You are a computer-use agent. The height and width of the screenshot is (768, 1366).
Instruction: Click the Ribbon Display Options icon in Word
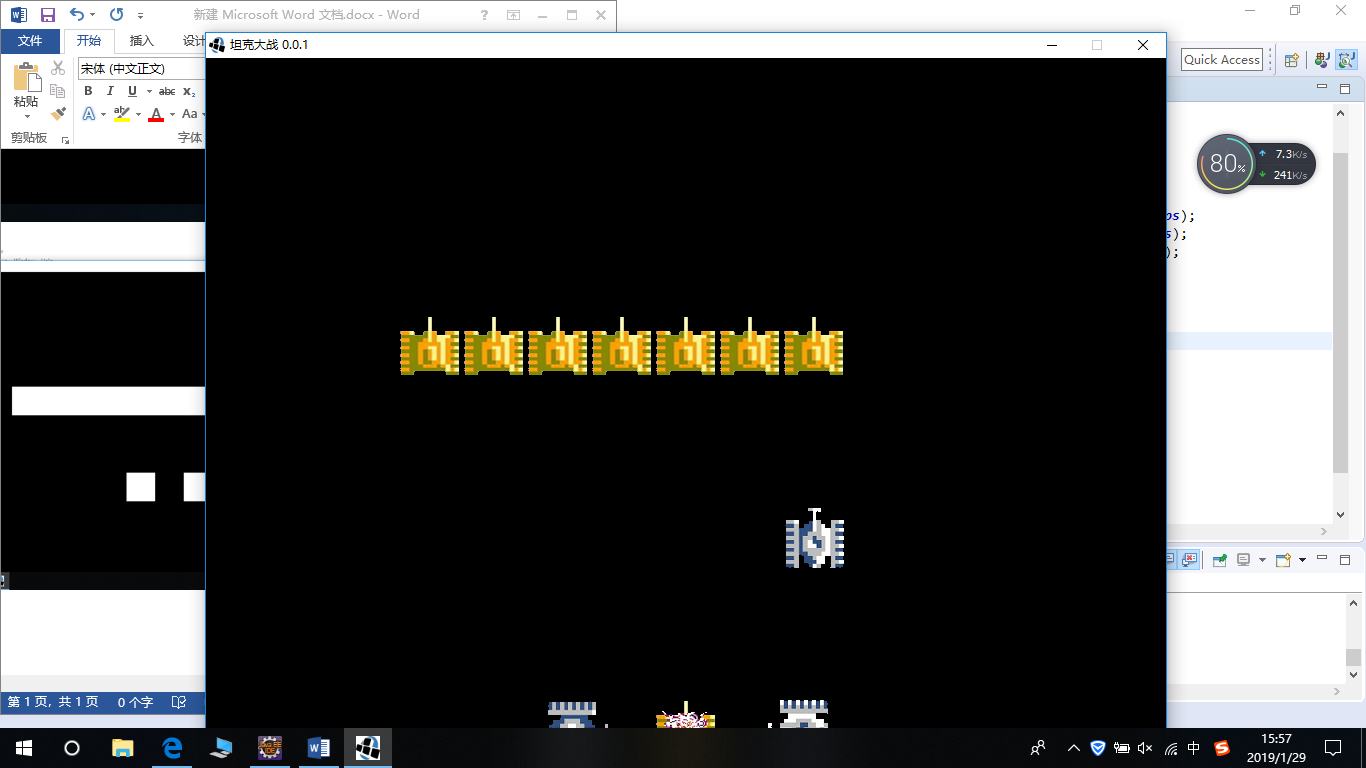click(514, 15)
